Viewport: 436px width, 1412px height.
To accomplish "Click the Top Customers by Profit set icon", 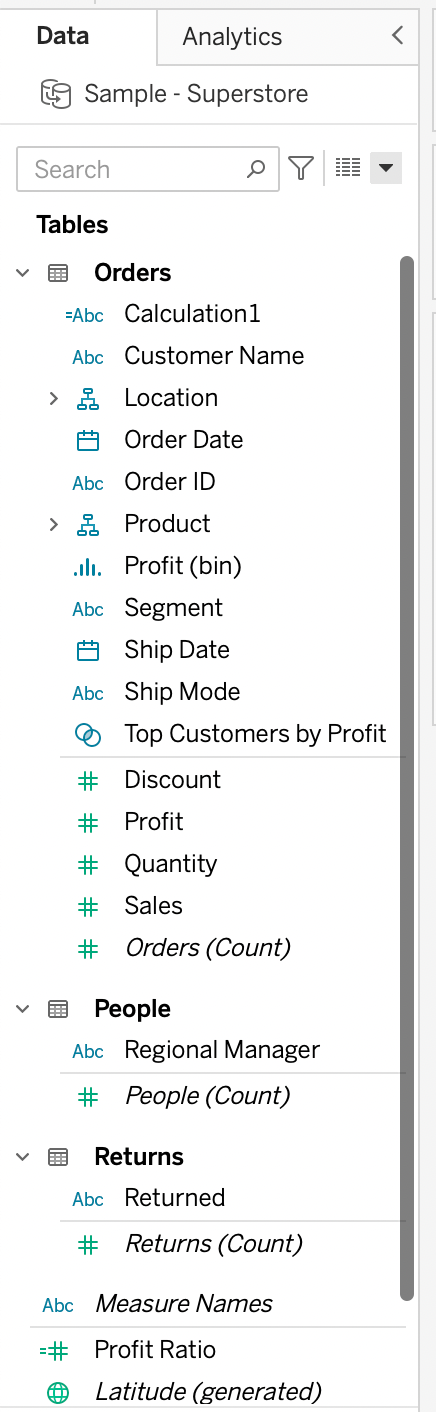I will (x=88, y=735).
